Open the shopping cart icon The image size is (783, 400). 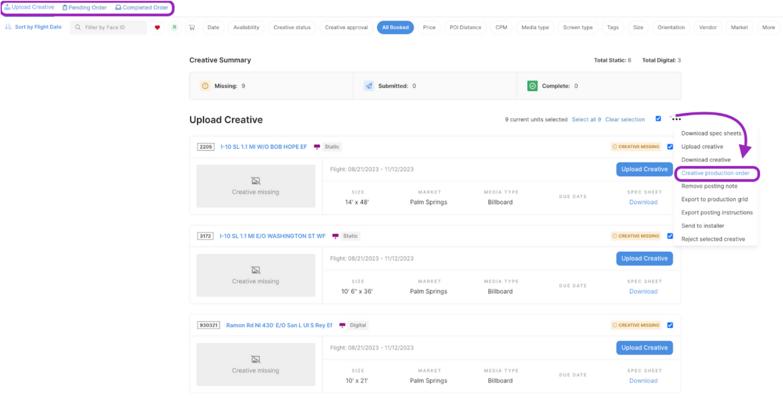192,27
